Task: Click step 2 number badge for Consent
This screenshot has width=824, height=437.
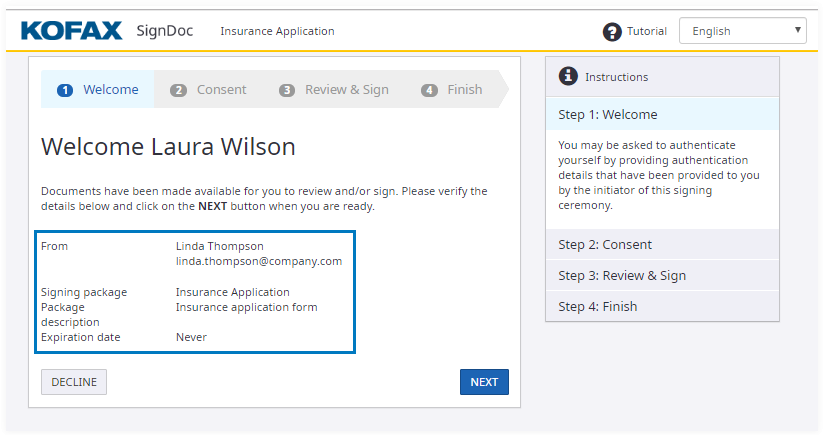Action: [179, 90]
